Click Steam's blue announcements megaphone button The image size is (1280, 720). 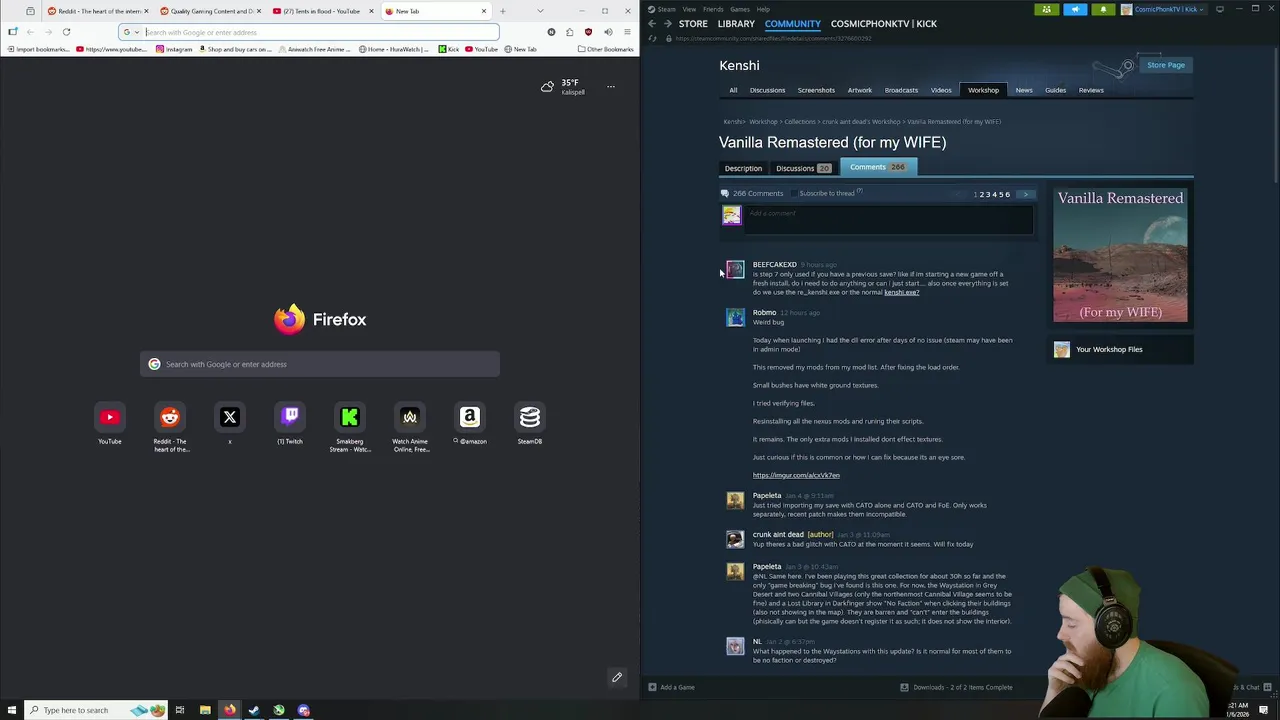tap(1075, 9)
